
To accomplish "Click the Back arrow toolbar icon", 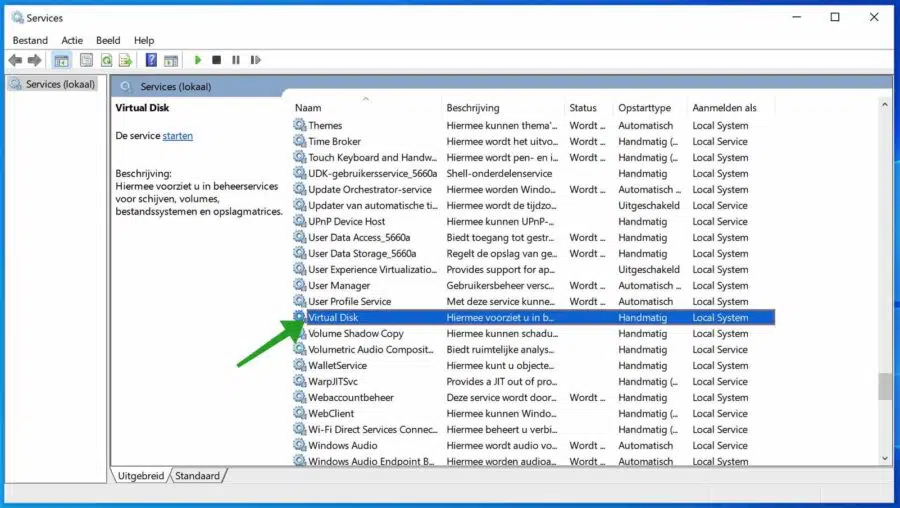I will coord(15,60).
